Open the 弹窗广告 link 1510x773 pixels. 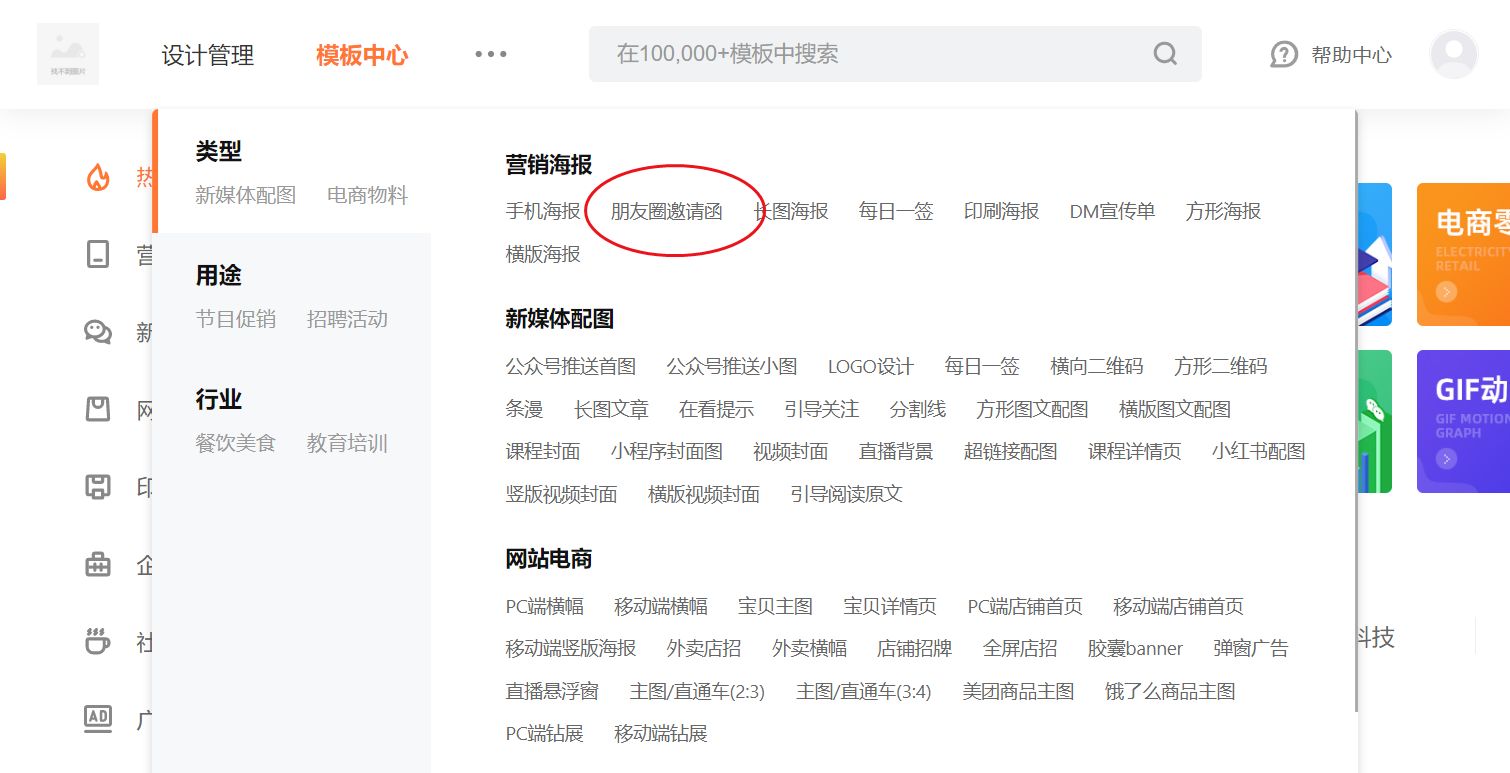(1251, 649)
